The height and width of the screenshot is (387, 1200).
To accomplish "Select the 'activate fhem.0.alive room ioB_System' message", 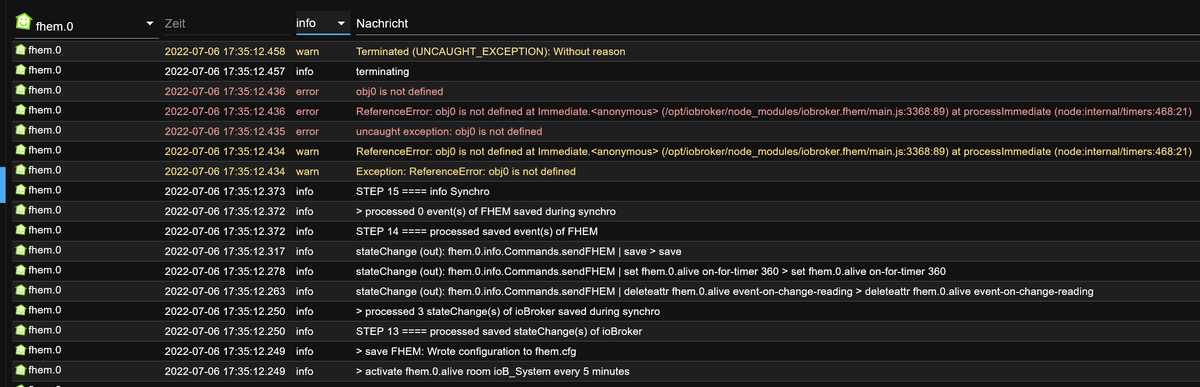I will (493, 371).
